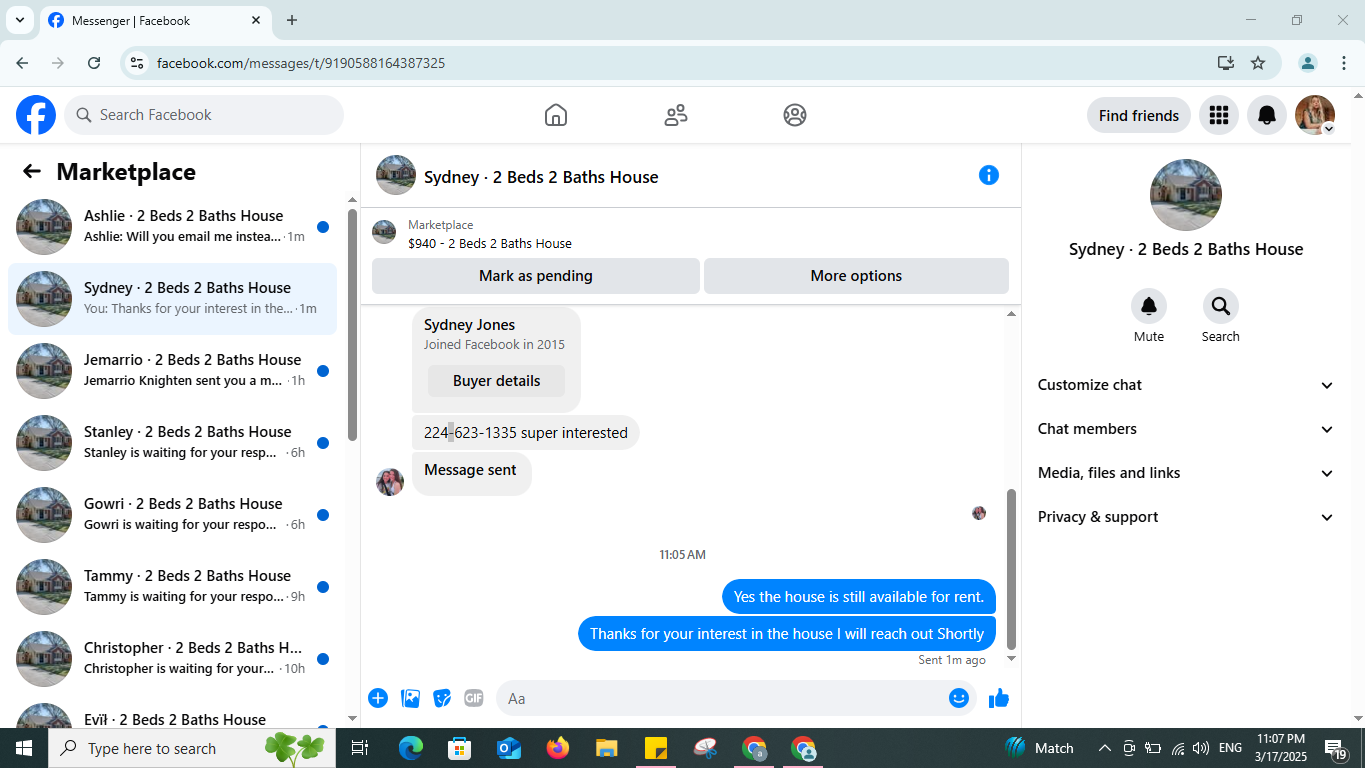Expand Customize chat section
1365x768 pixels.
[x=1186, y=385]
